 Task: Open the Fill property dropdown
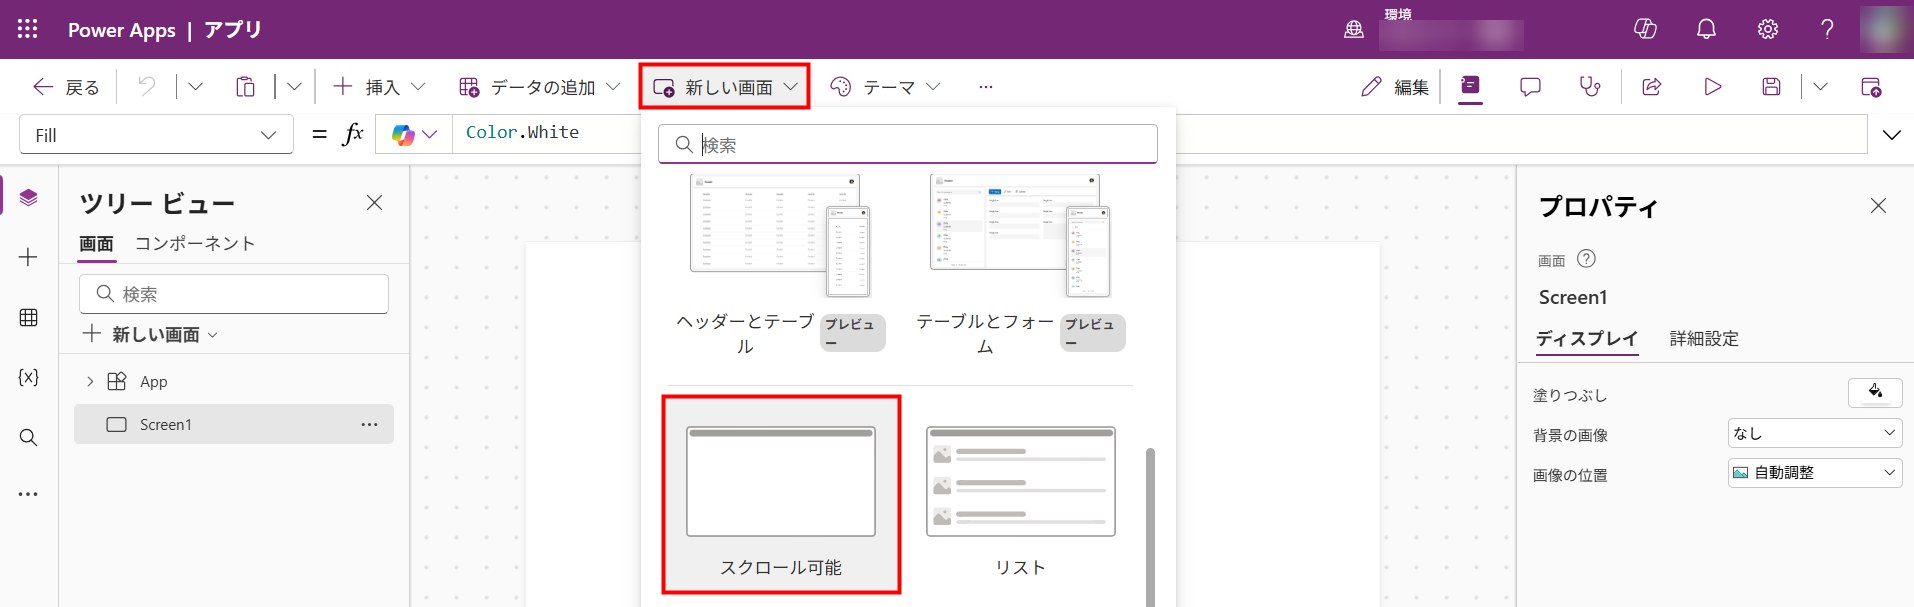pyautogui.click(x=156, y=135)
